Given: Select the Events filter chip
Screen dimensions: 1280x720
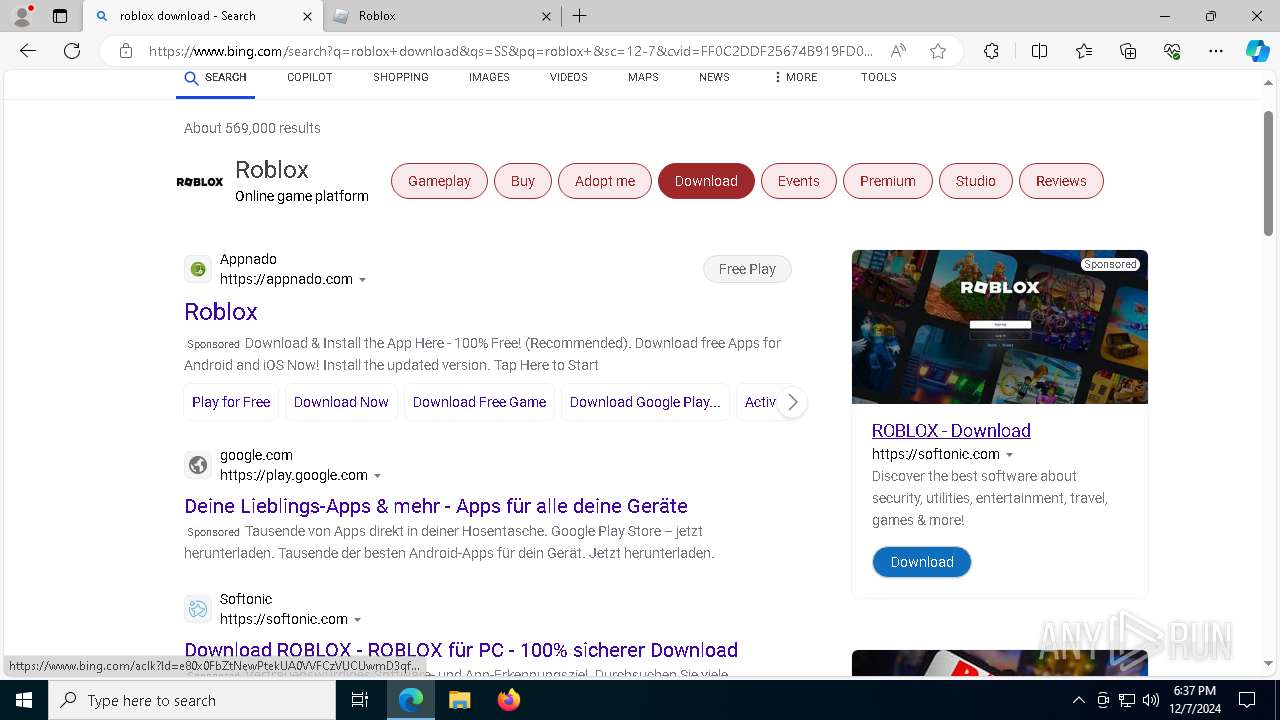Looking at the screenshot, I should [x=798, y=181].
